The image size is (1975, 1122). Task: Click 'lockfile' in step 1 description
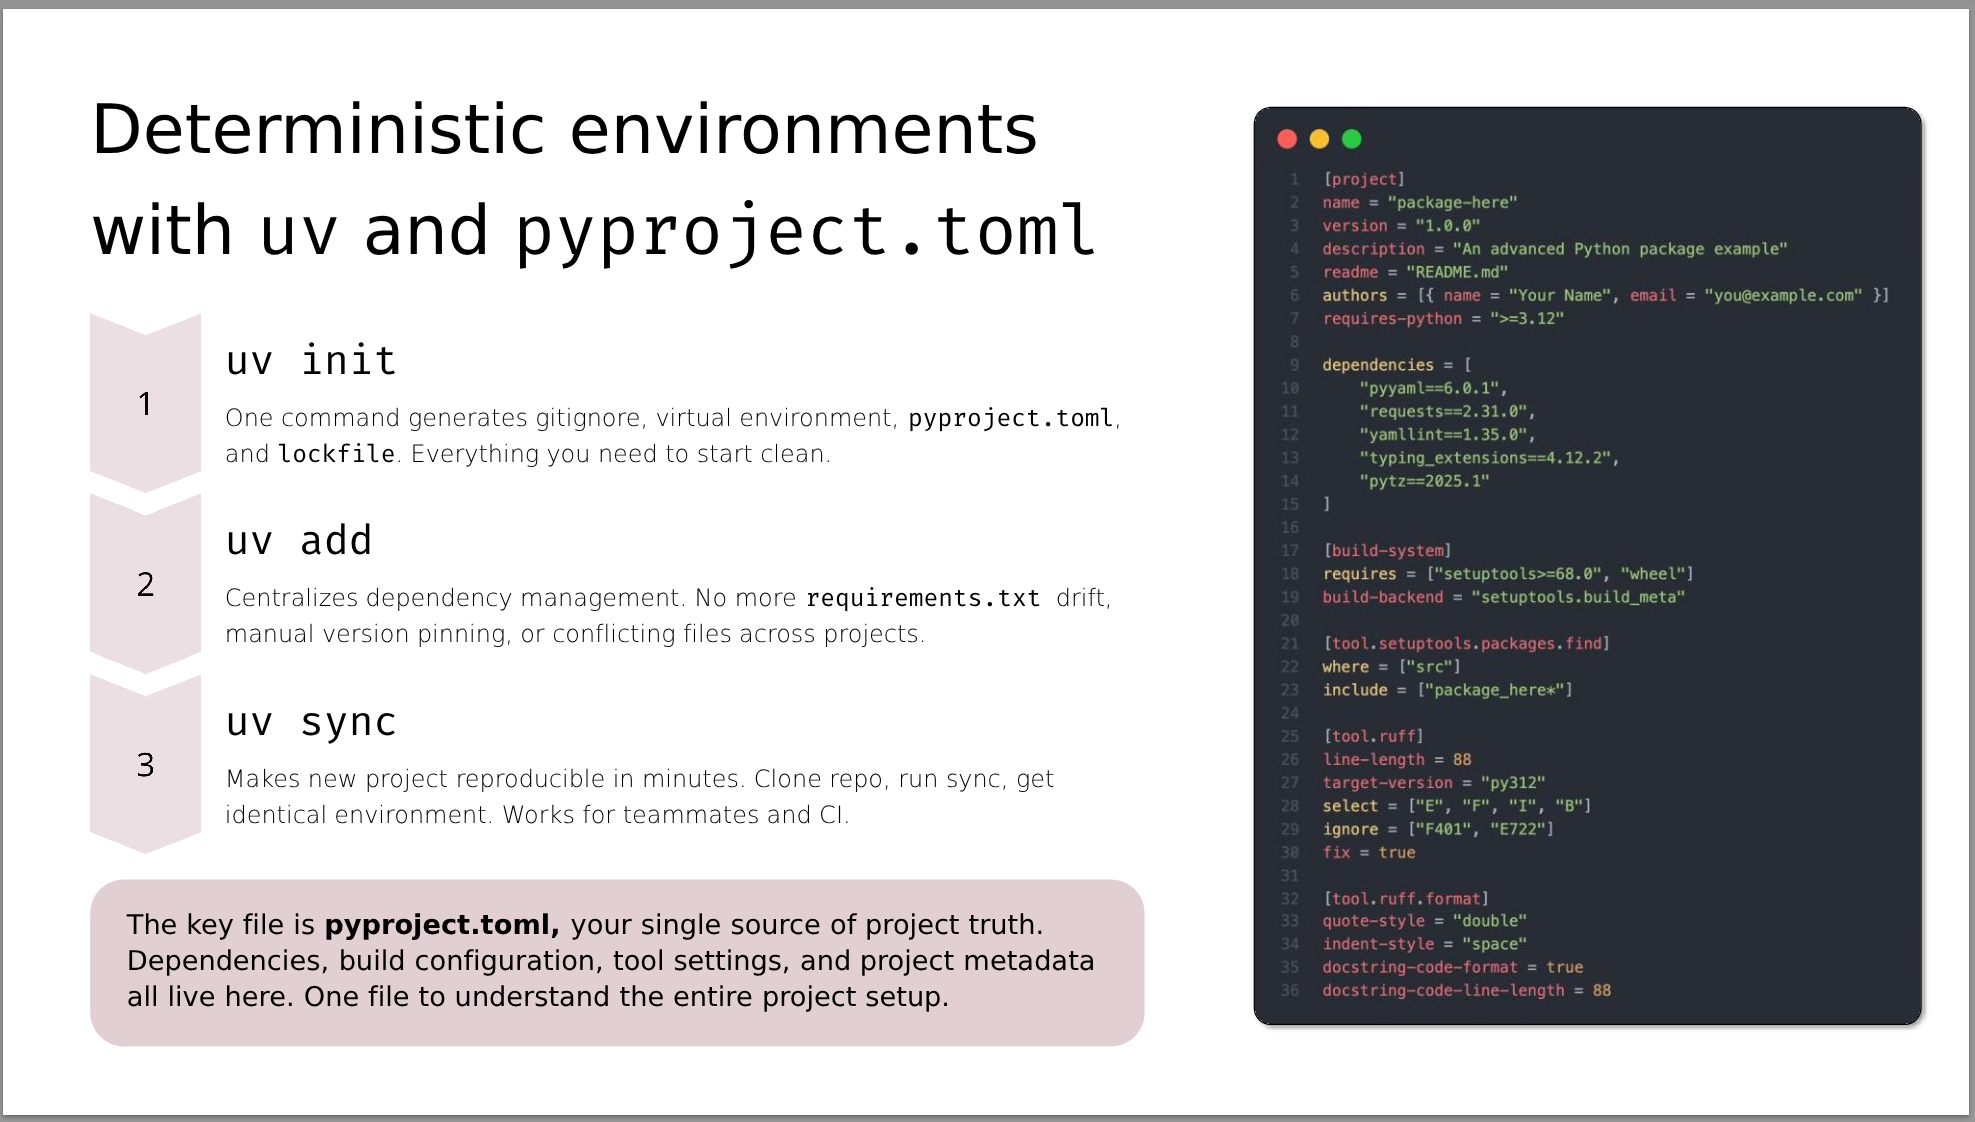coord(336,454)
